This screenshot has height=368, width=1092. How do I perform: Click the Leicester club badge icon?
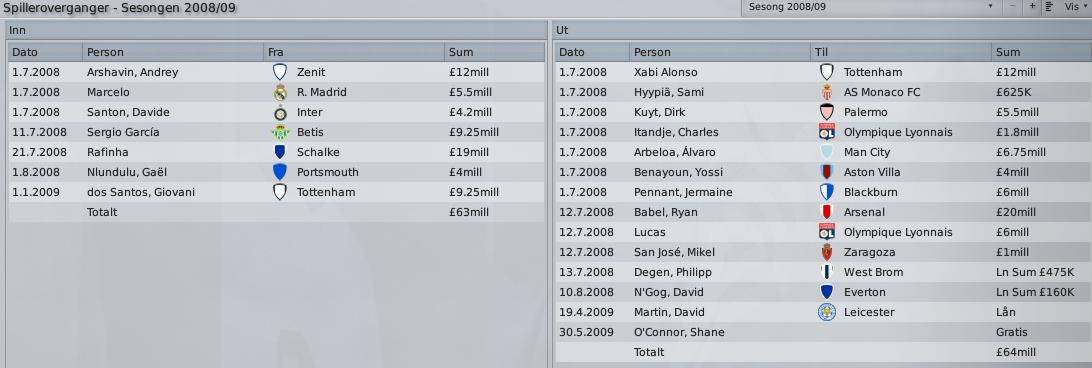point(827,312)
